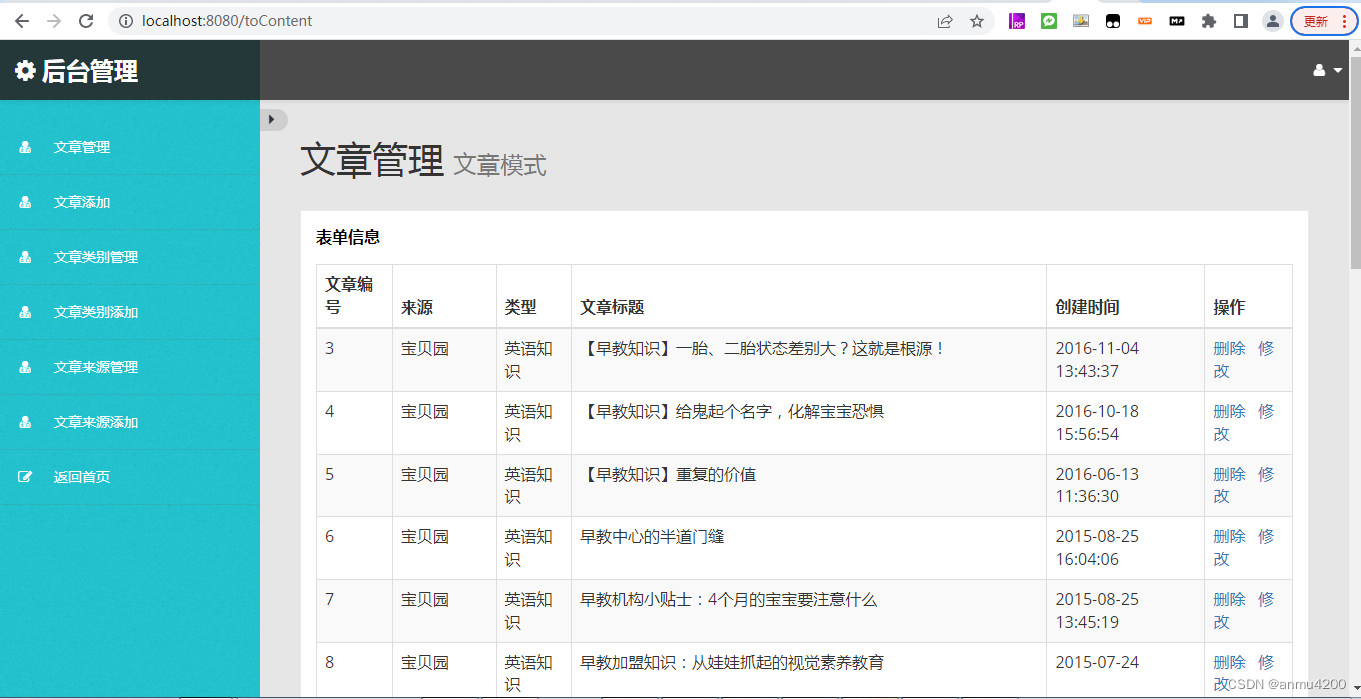Screen dimensions: 1361x699
Task: Click 修改 for article number 6
Action: click(x=1244, y=548)
